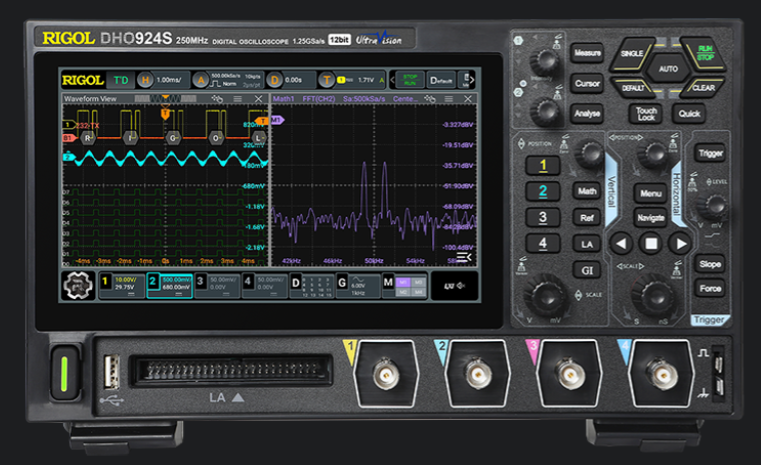The image size is (761, 465).
Task: Tap the horizontal H timebase icon
Action: coord(145,80)
